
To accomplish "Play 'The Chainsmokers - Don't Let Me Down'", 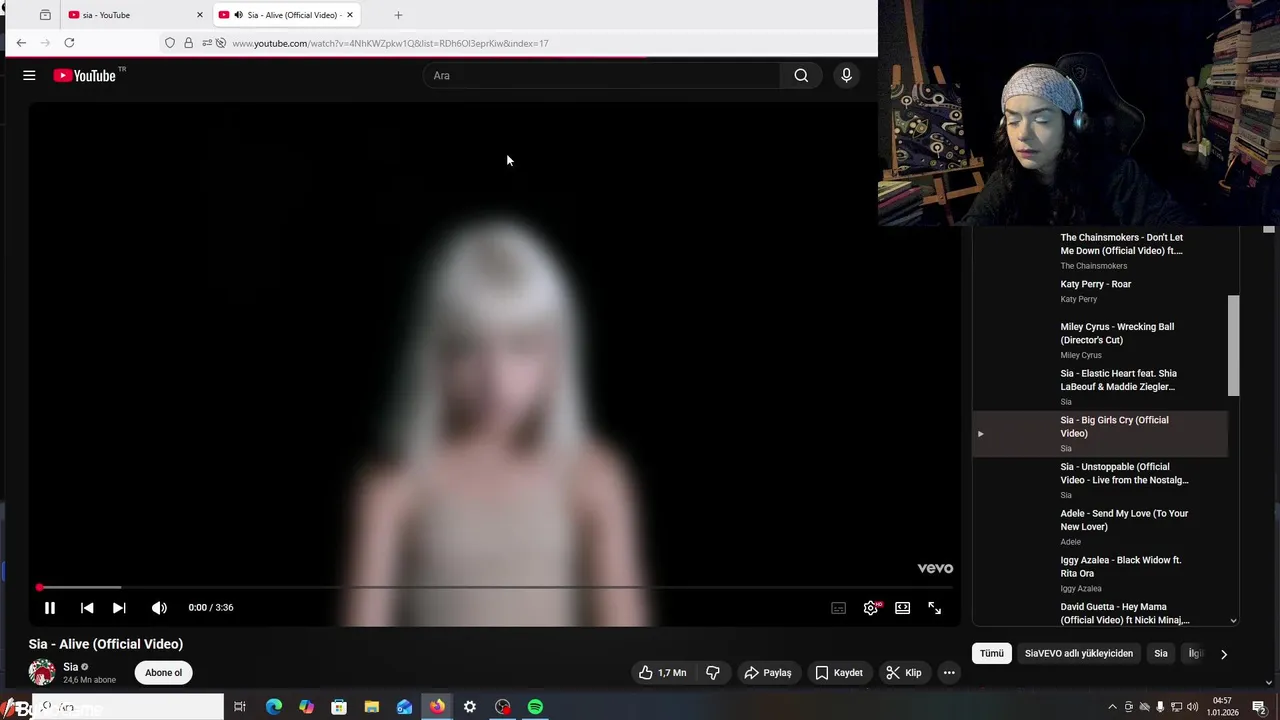I will click(x=1100, y=250).
